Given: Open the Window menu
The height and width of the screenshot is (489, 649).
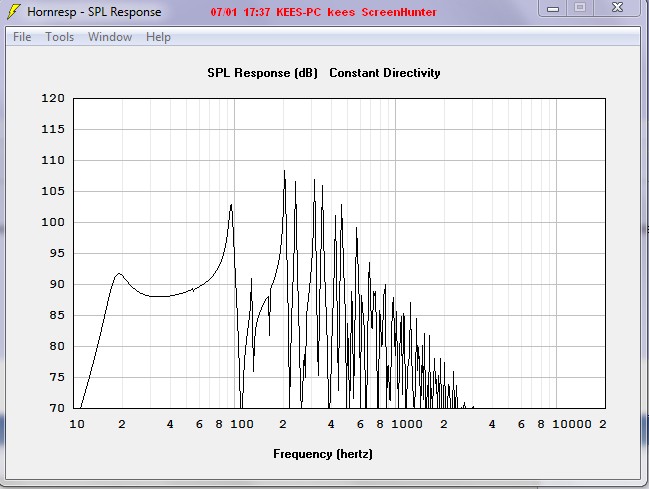Looking at the screenshot, I should click(x=110, y=37).
